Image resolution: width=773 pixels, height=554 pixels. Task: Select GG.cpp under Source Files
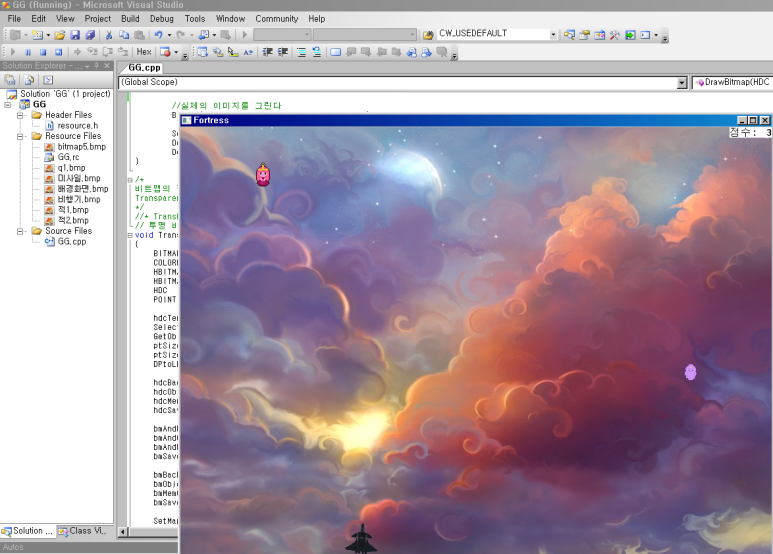(71, 242)
